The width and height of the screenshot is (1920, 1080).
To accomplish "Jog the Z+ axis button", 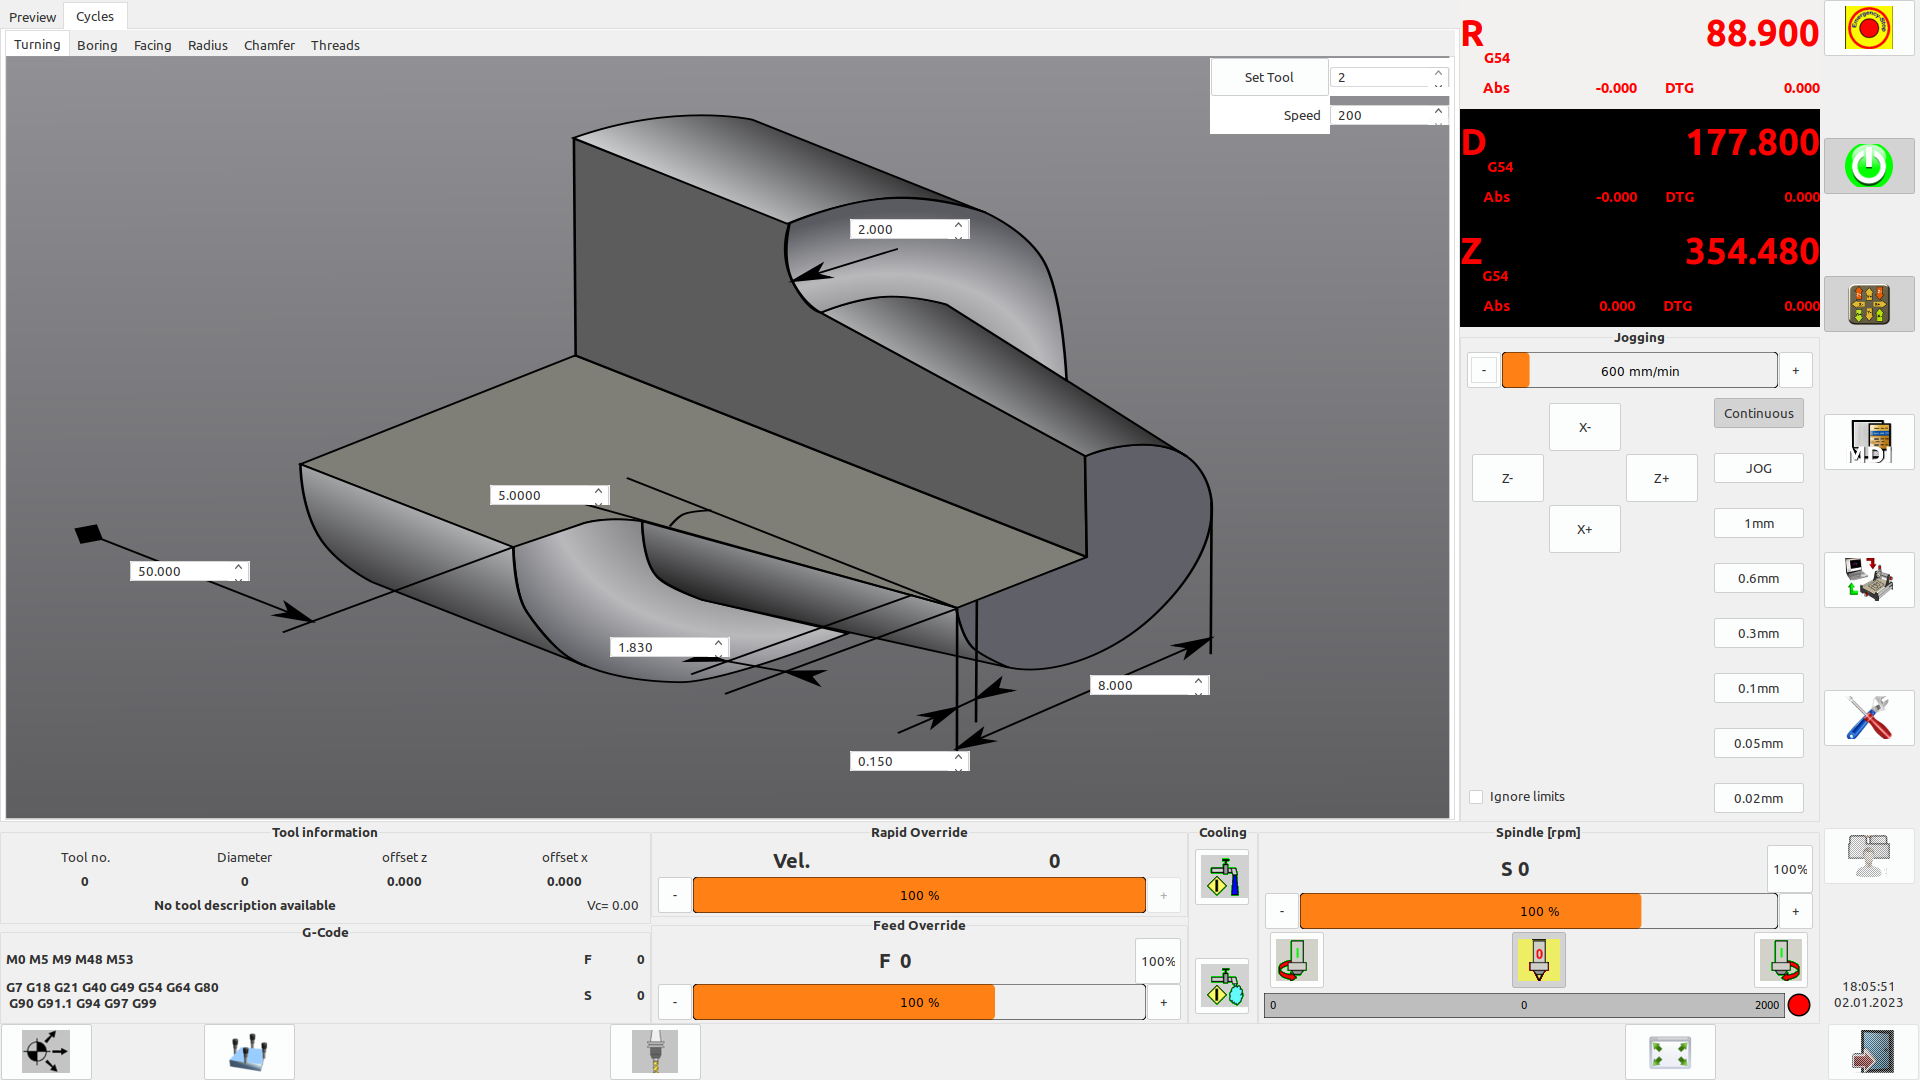I will pyautogui.click(x=1661, y=478).
